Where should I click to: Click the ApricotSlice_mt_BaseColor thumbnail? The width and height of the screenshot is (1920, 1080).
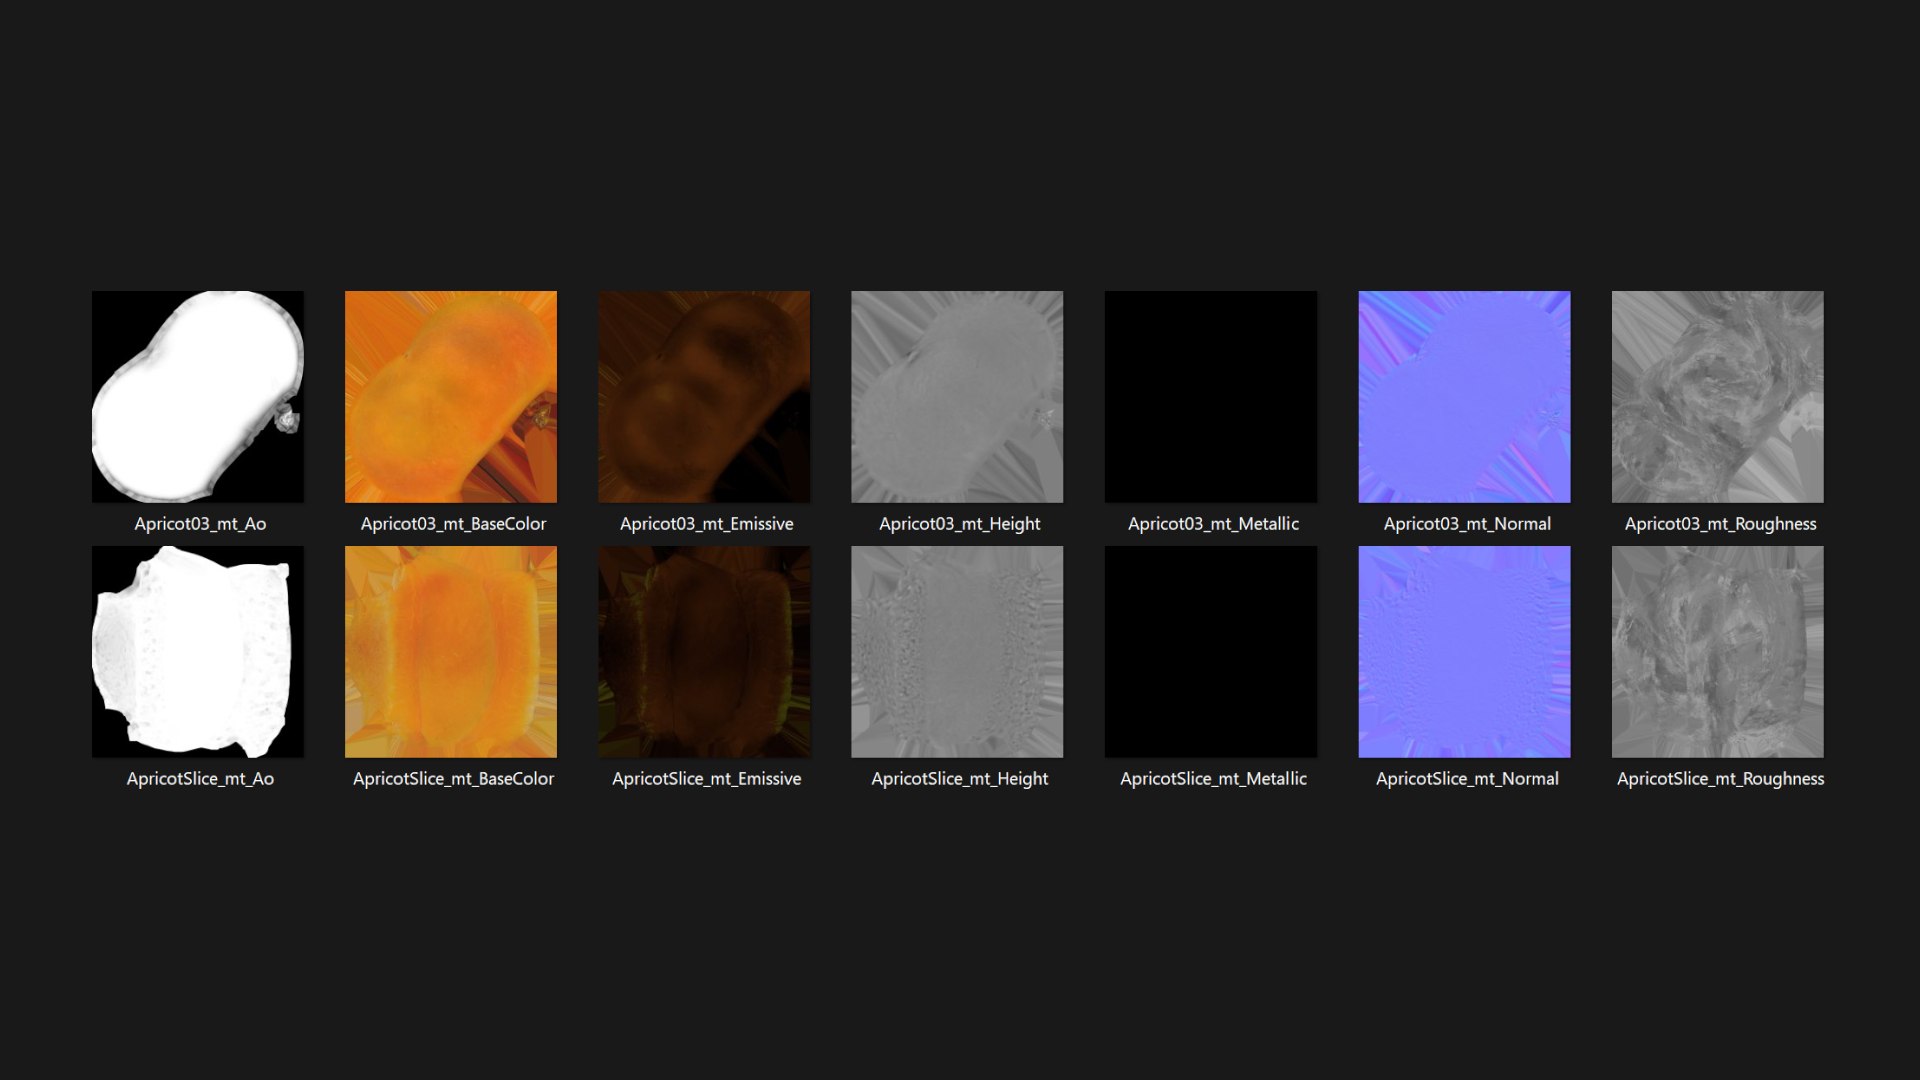click(x=451, y=652)
